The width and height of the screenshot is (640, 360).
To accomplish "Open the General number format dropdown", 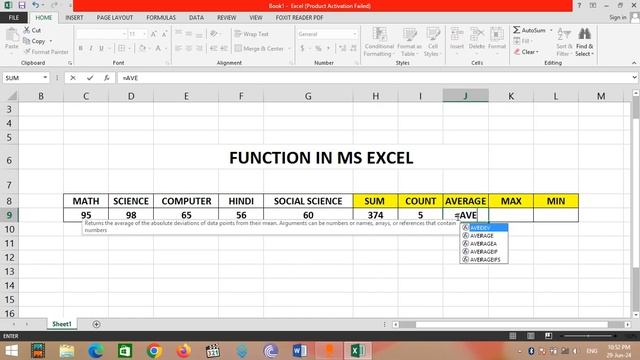I will [354, 34].
